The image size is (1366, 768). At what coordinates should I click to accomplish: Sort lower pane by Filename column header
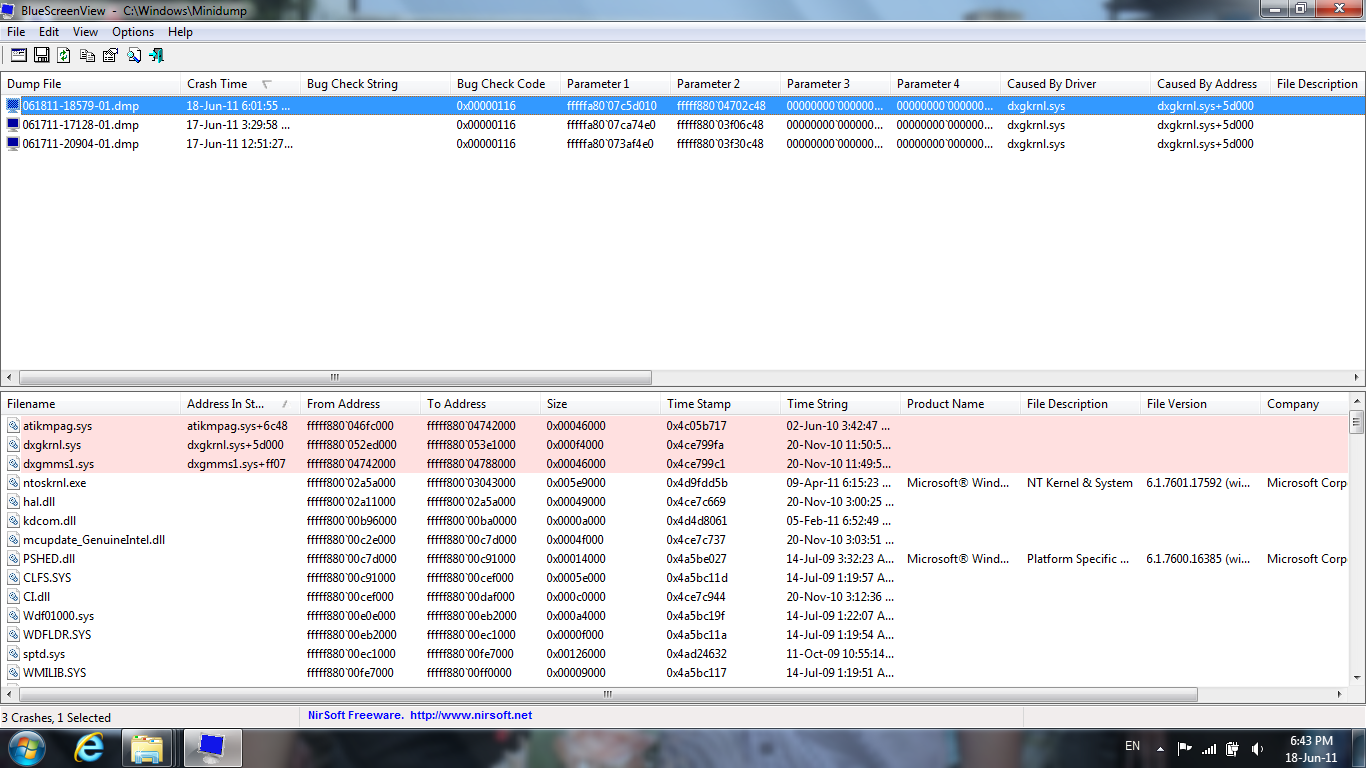tap(91, 404)
